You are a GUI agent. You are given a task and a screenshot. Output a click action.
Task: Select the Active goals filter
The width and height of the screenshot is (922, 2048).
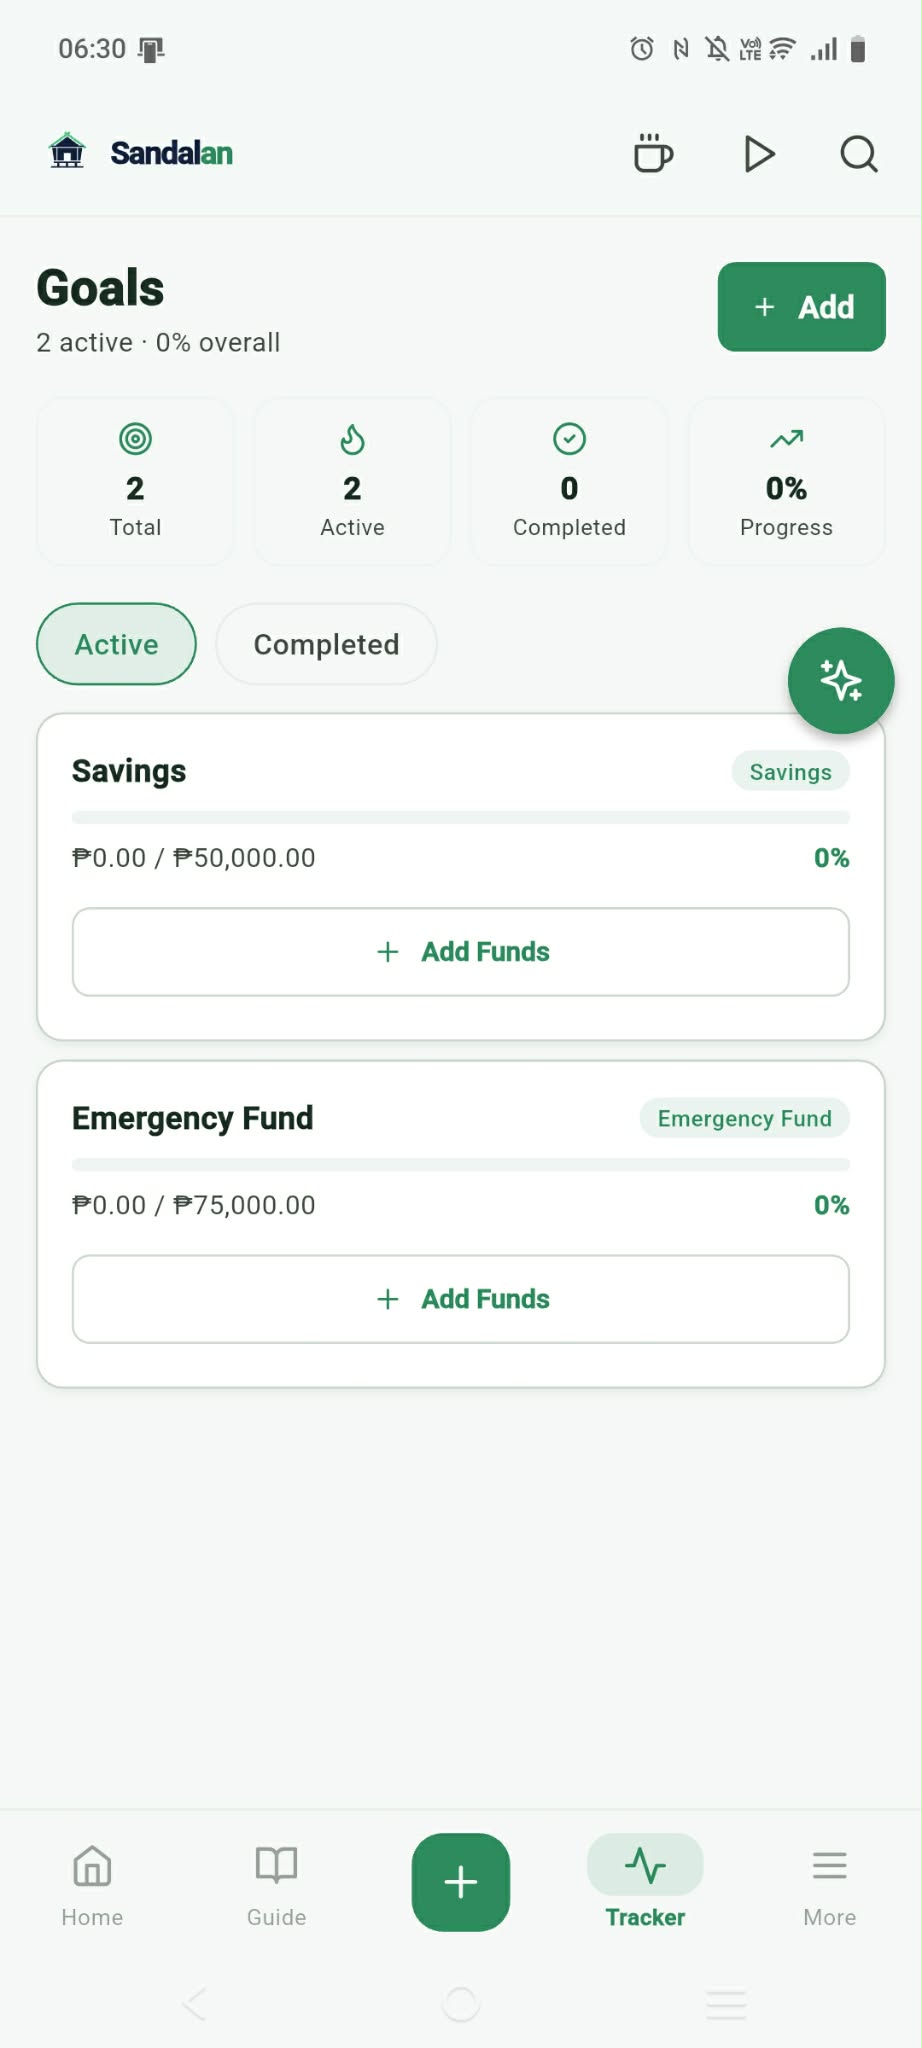tap(117, 644)
